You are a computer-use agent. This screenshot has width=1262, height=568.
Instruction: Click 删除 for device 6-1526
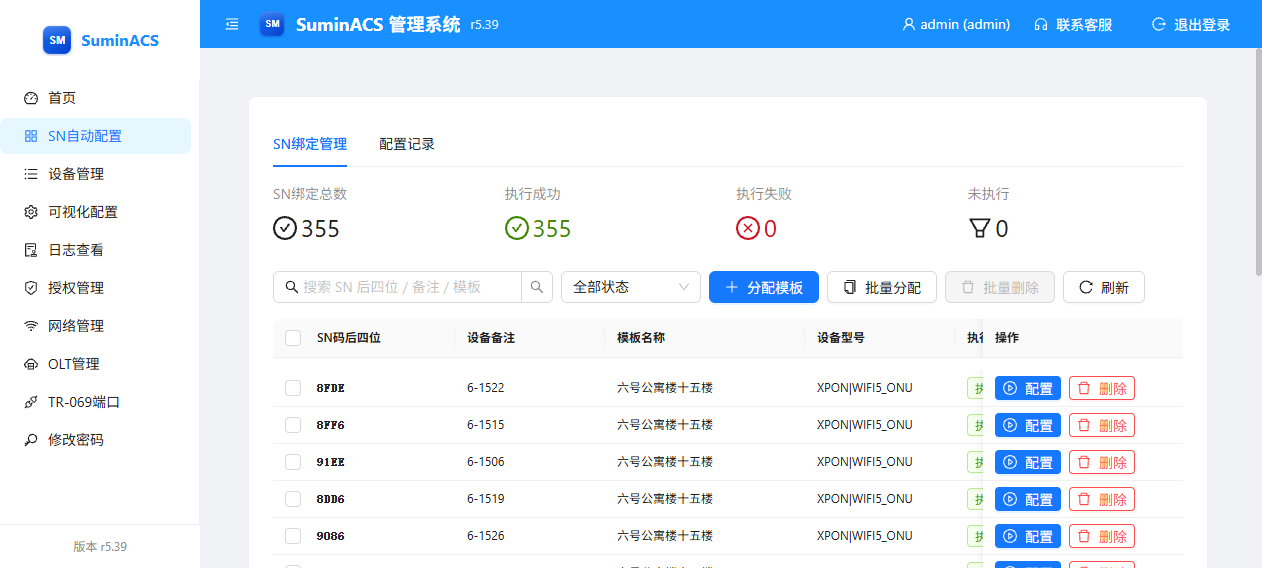pos(1102,536)
